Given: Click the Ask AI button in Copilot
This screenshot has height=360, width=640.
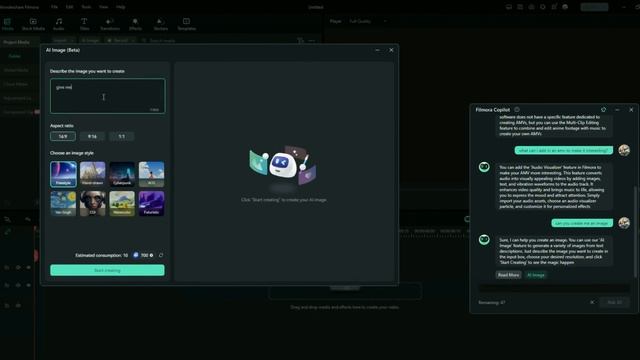Looking at the screenshot, I should 615,302.
